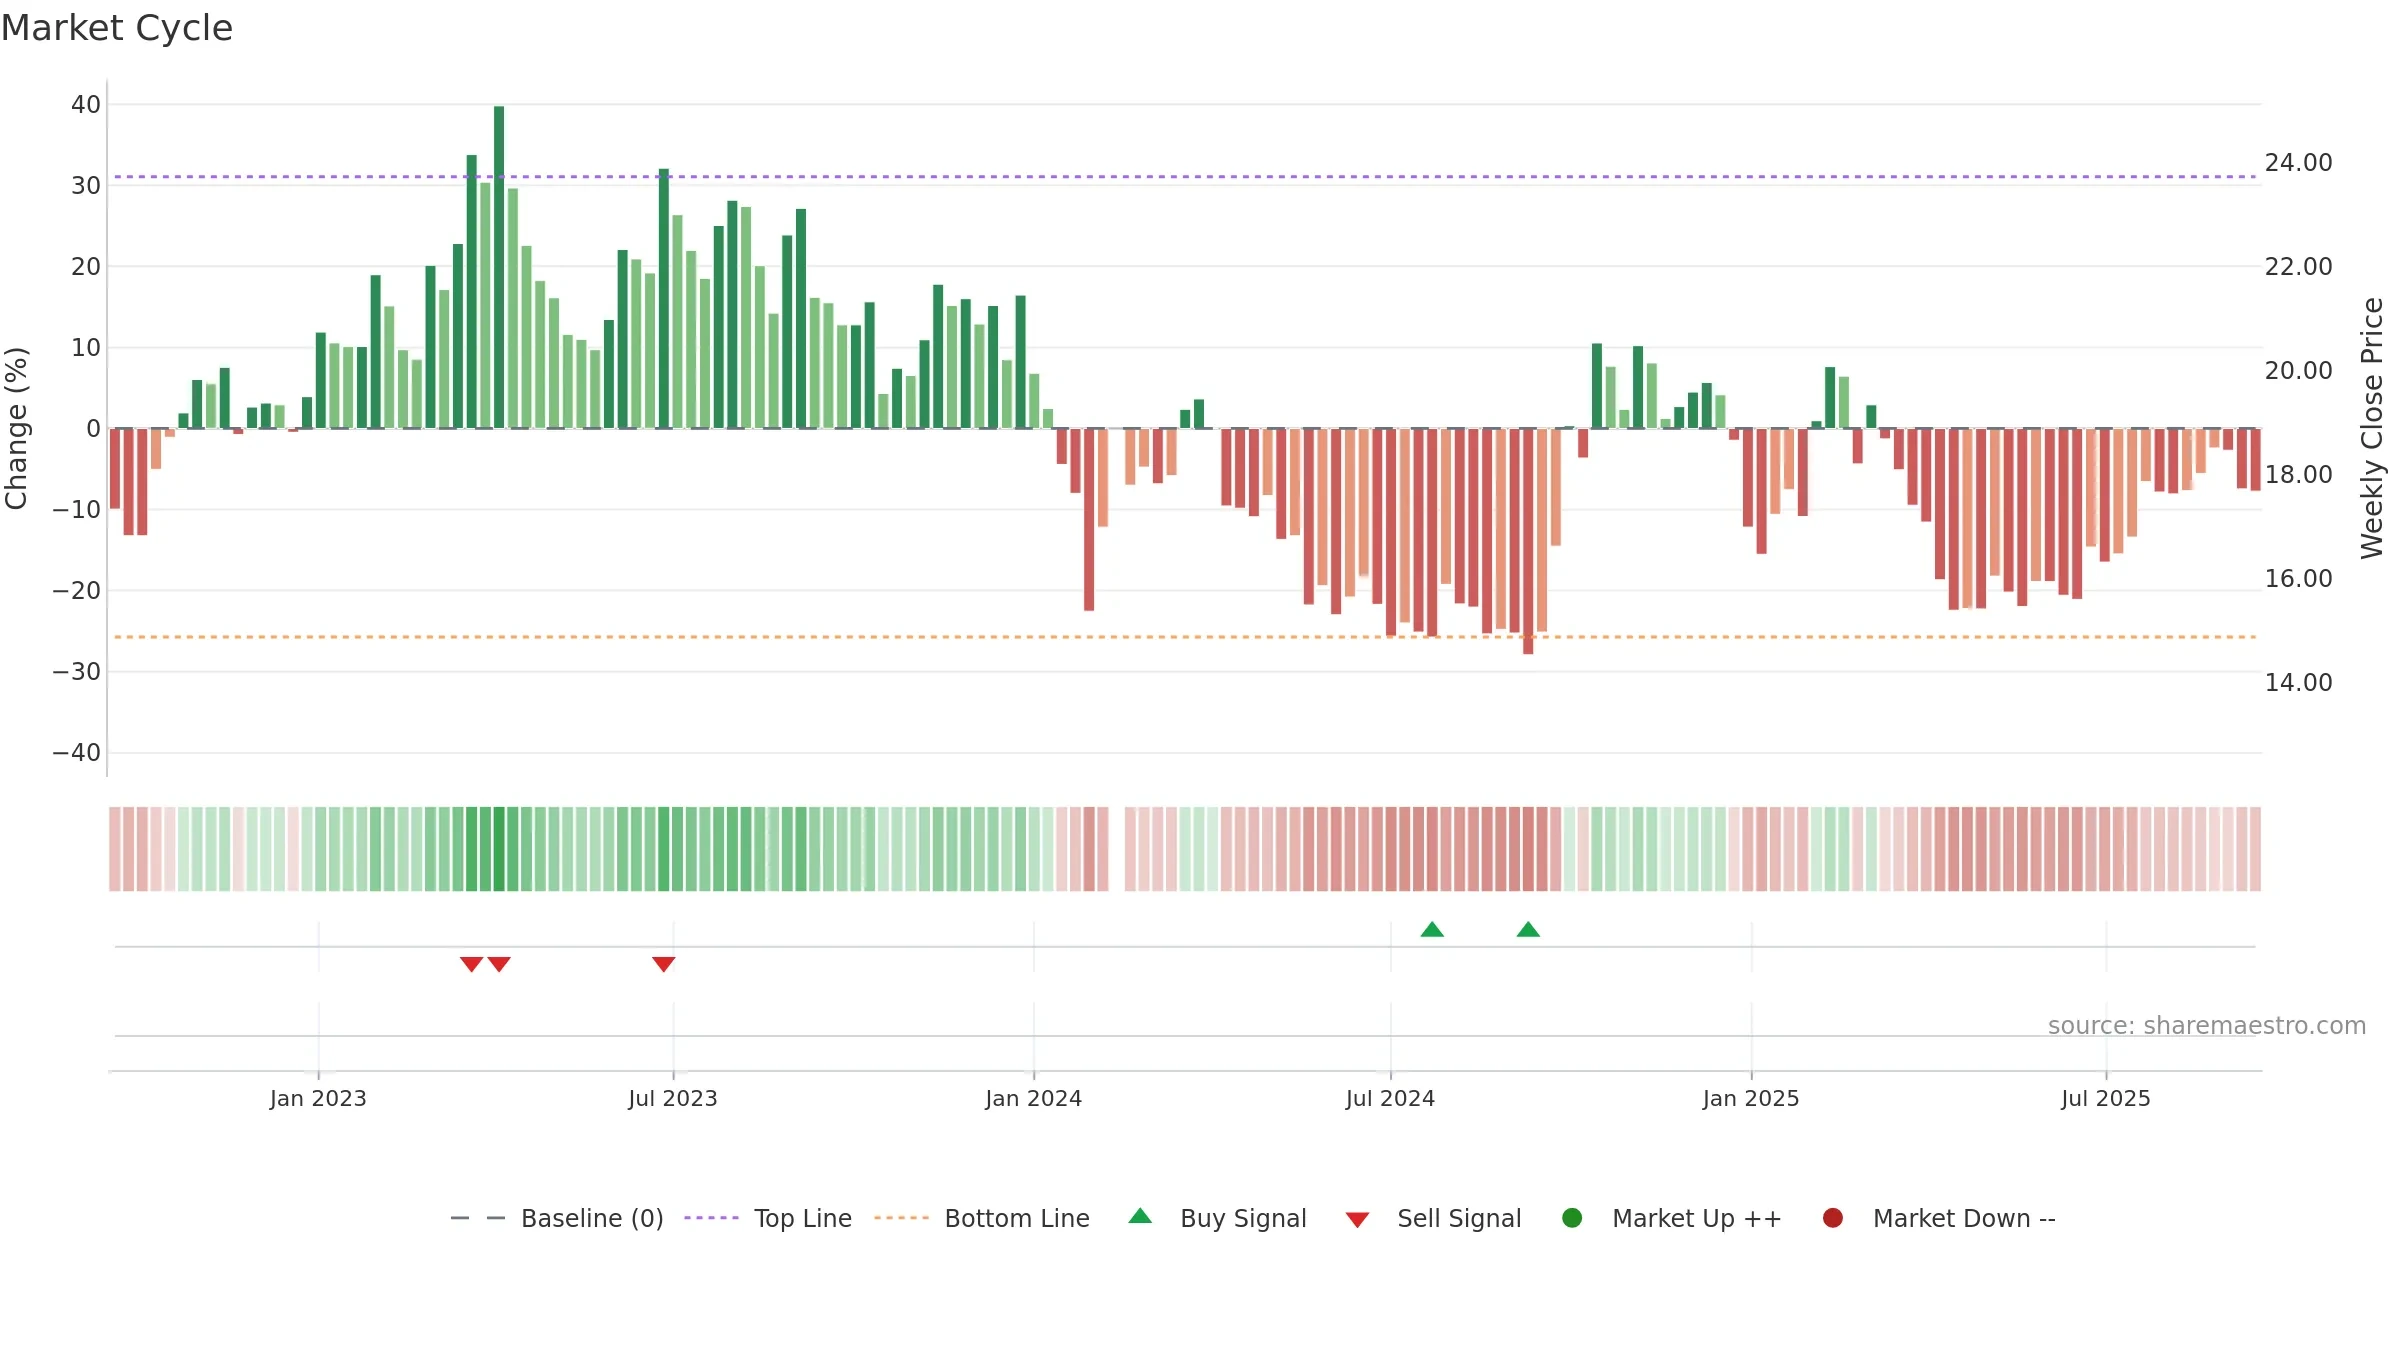This screenshot has height=1350, width=2400.
Task: Click the 18.00 price axis value
Action: pyautogui.click(x=2298, y=475)
